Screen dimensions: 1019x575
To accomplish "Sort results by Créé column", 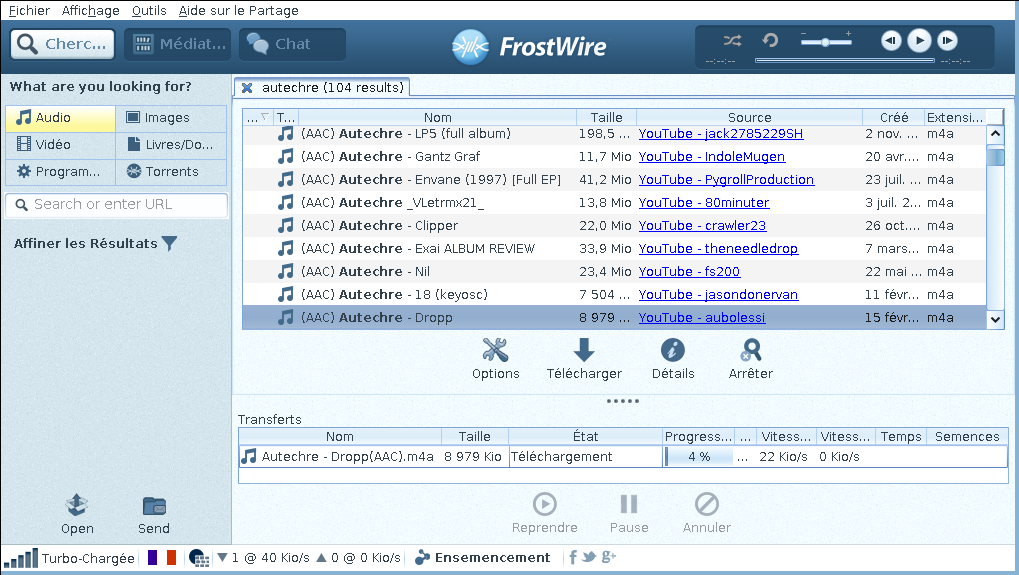I will (894, 118).
